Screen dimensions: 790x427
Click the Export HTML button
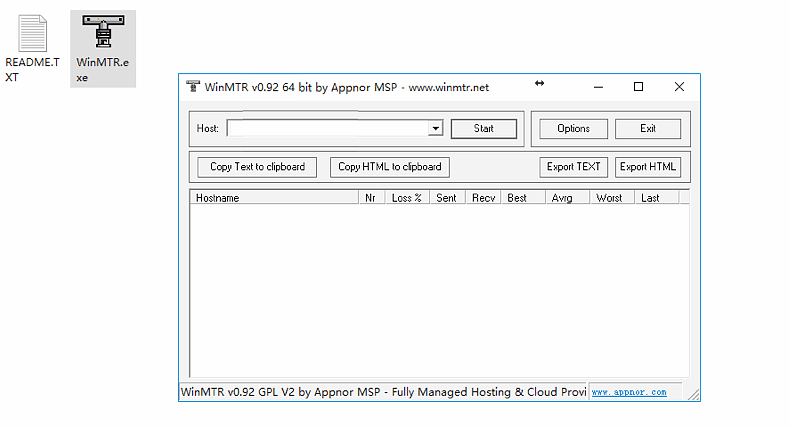point(647,167)
